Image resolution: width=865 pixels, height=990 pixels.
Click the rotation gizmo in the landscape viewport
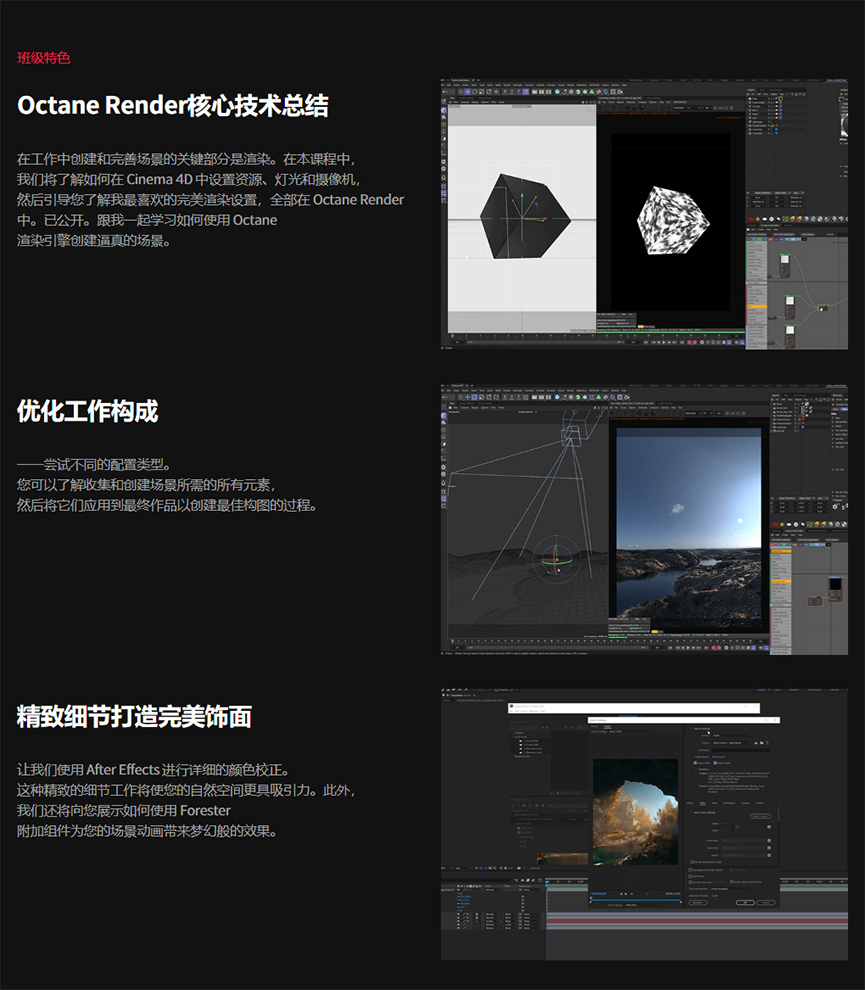pyautogui.click(x=556, y=559)
